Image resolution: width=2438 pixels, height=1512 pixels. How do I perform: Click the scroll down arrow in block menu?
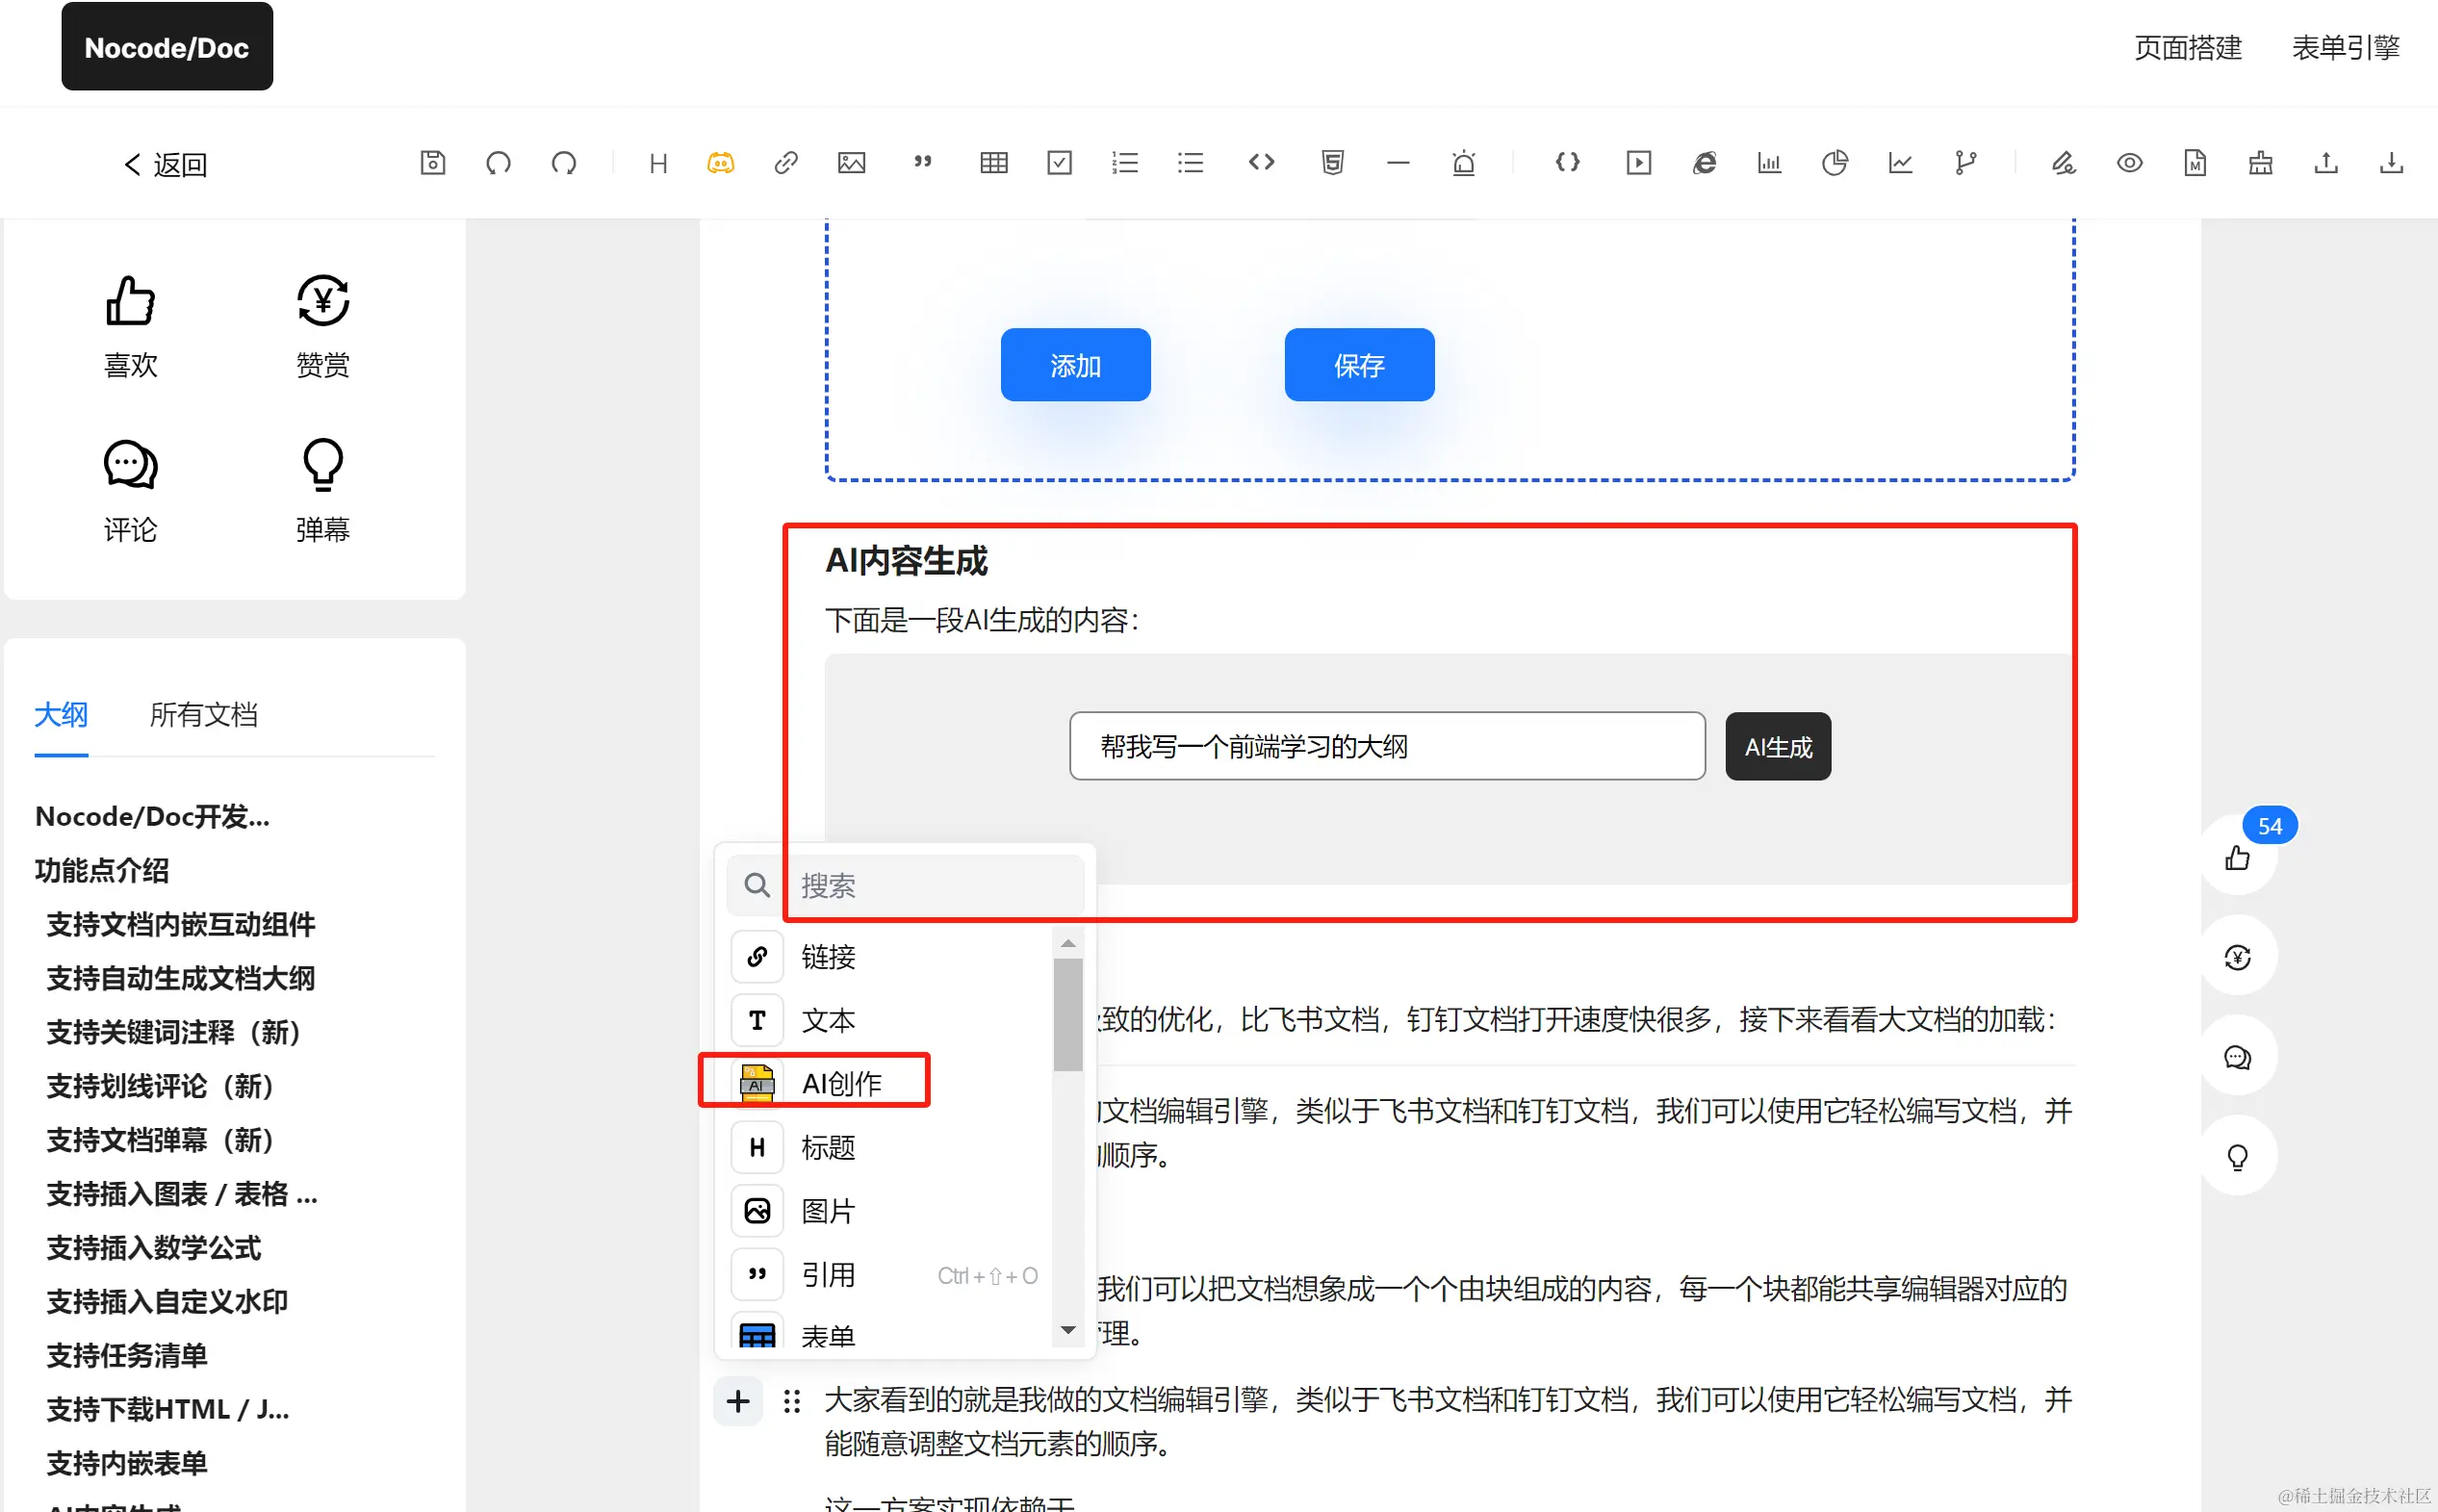point(1068,1330)
